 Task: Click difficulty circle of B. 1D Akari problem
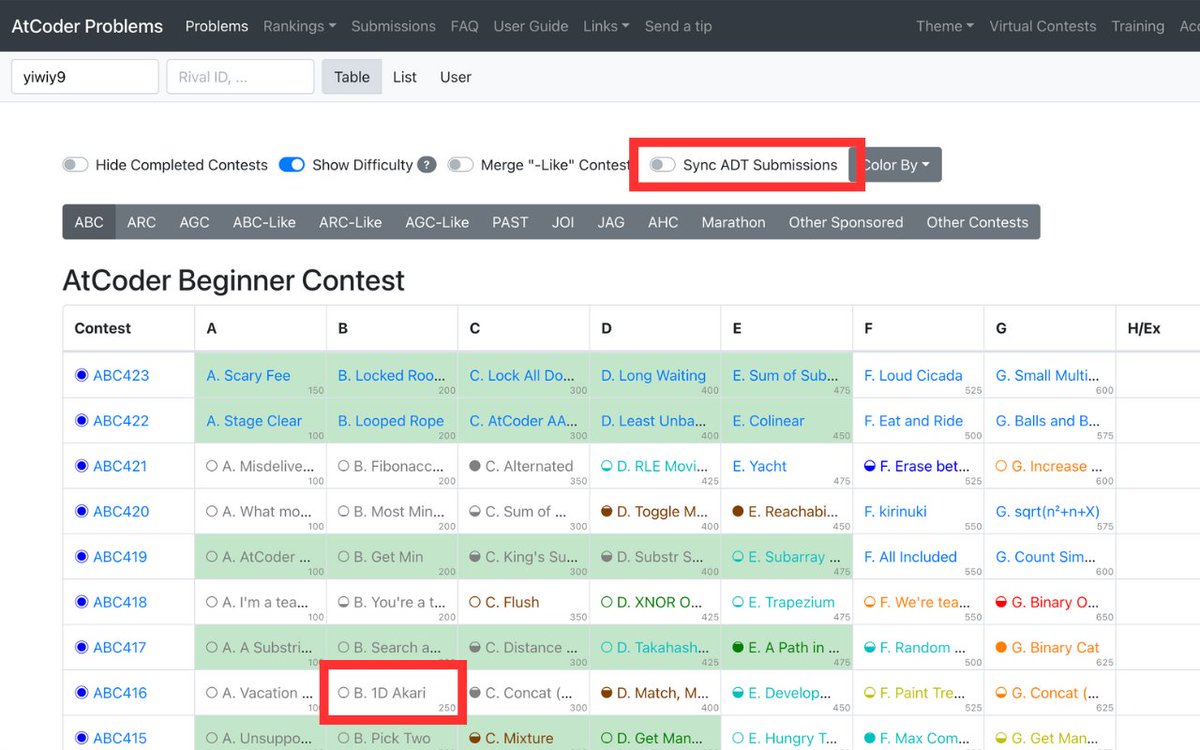(344, 693)
